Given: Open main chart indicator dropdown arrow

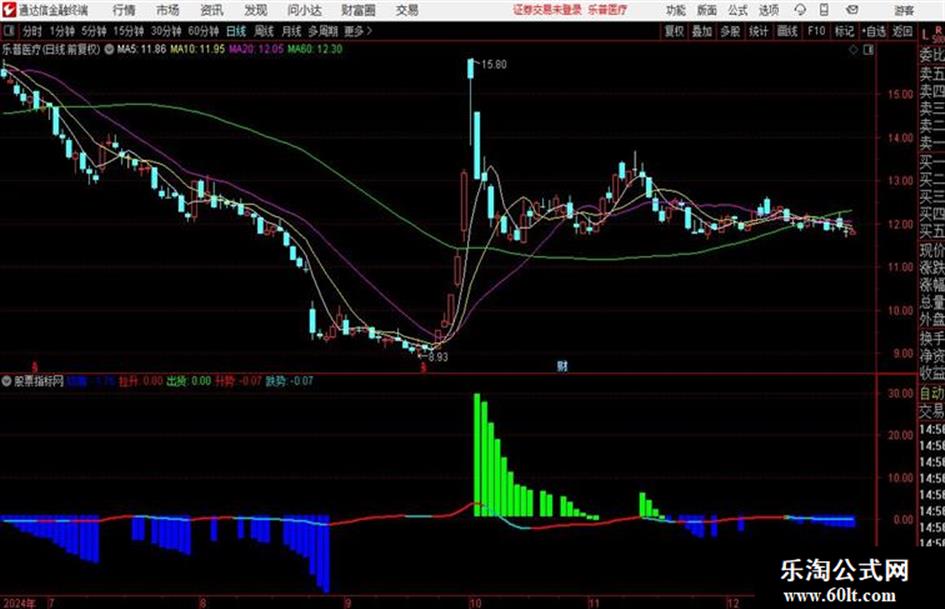Looking at the screenshot, I should pyautogui.click(x=108, y=49).
